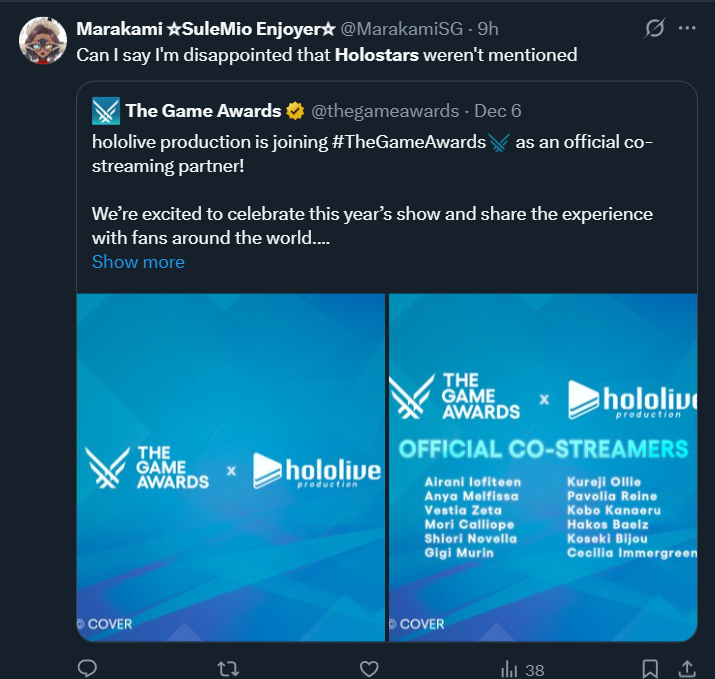The height and width of the screenshot is (679, 715).
Task: Click the share upload icon
Action: coord(687,668)
